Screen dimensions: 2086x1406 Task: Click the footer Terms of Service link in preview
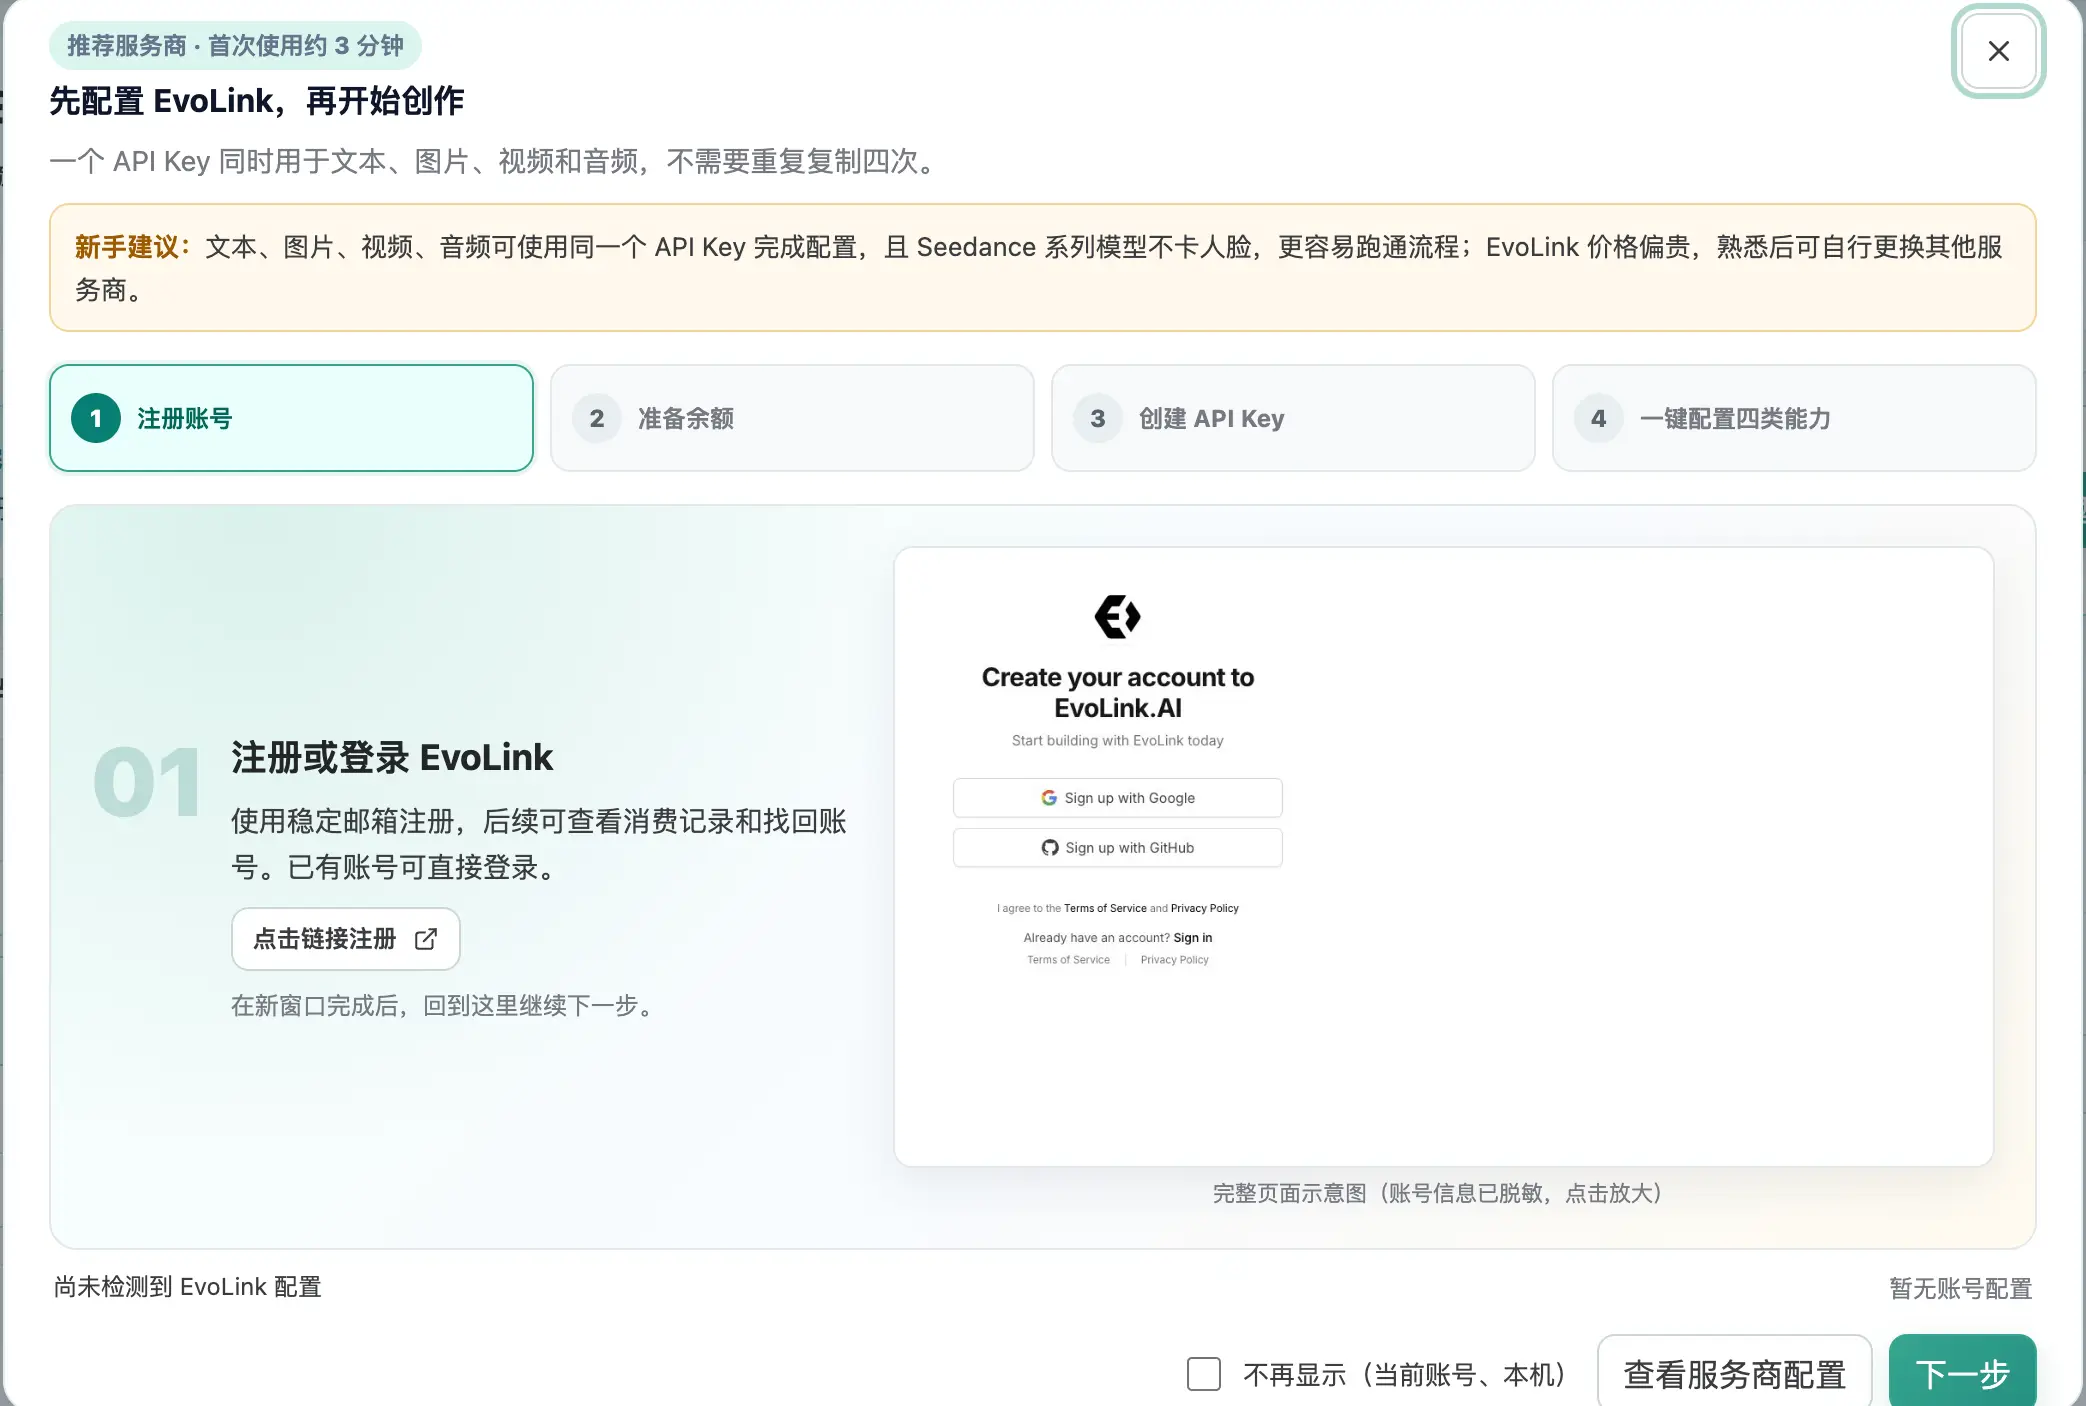tap(1068, 960)
